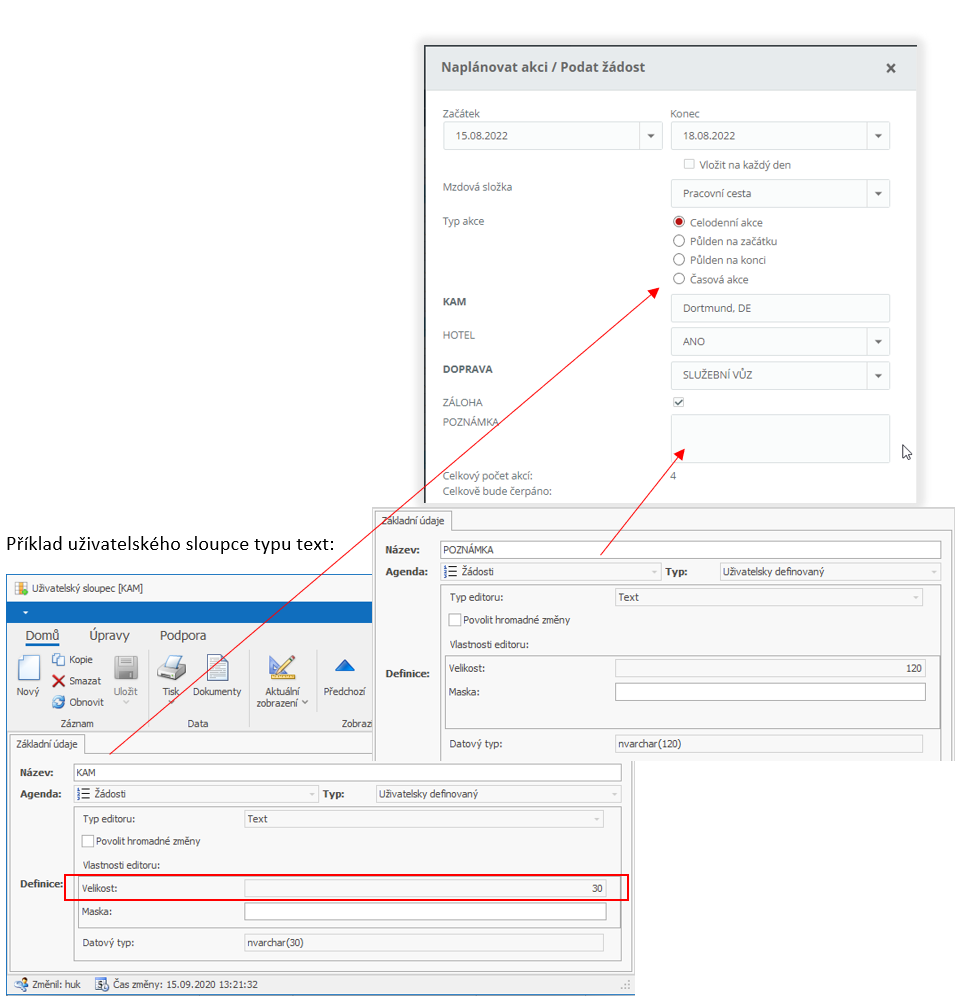
Task: Expand Mzdová složka Pracovní cesta dropdown
Action: [x=878, y=194]
